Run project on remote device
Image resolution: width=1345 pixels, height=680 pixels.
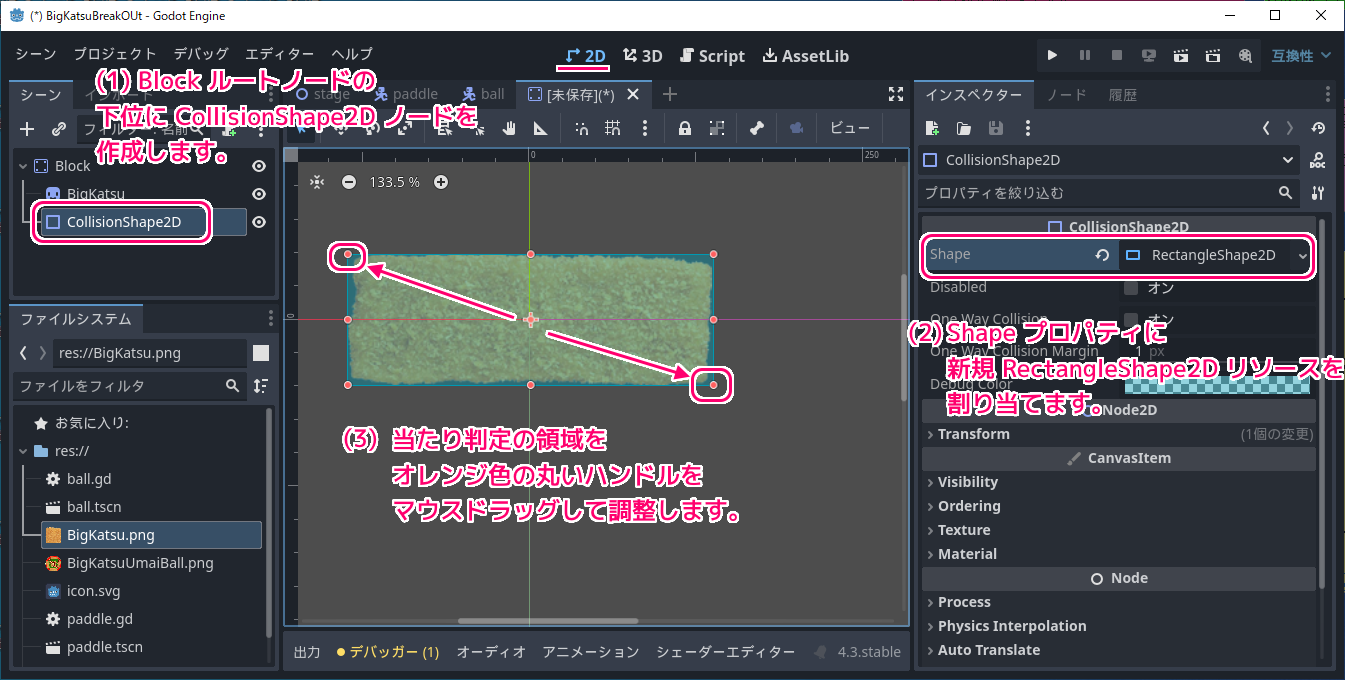1149,56
